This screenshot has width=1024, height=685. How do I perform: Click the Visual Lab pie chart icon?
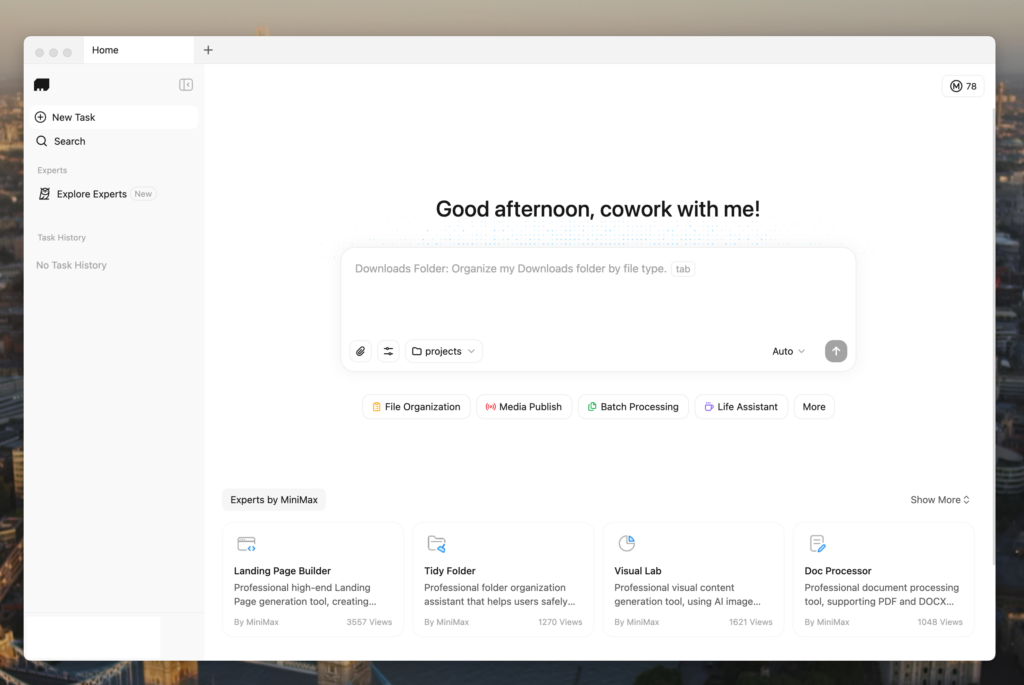point(627,543)
